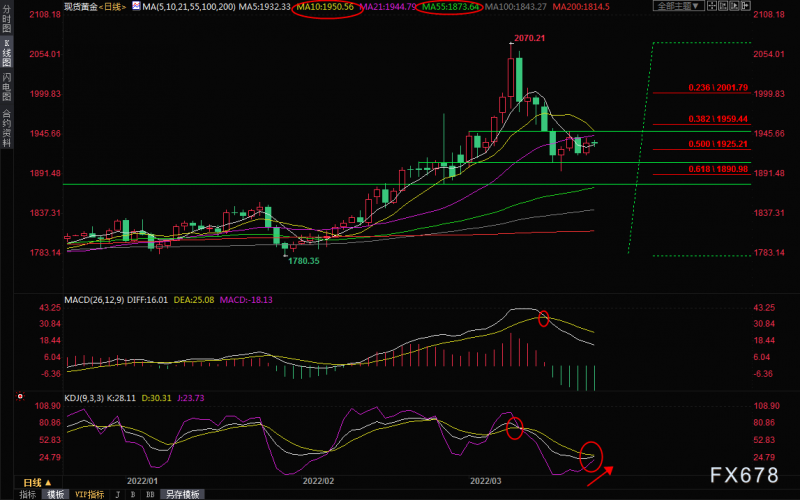
Task: Select the 指标 bottom tab
Action: [28, 494]
